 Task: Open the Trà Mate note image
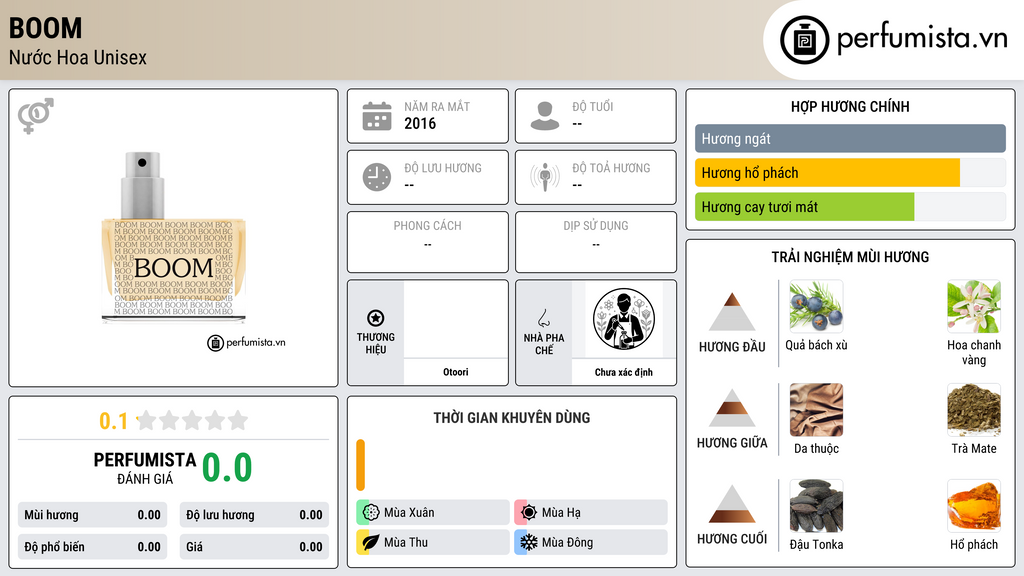[974, 409]
